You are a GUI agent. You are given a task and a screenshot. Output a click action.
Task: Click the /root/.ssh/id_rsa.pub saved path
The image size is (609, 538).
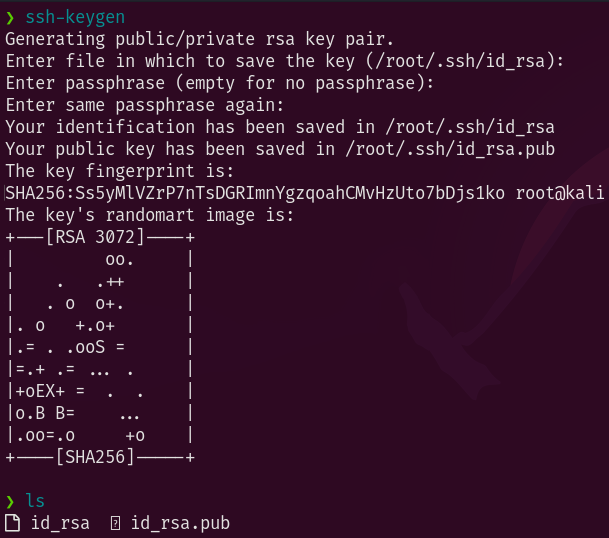click(x=450, y=150)
